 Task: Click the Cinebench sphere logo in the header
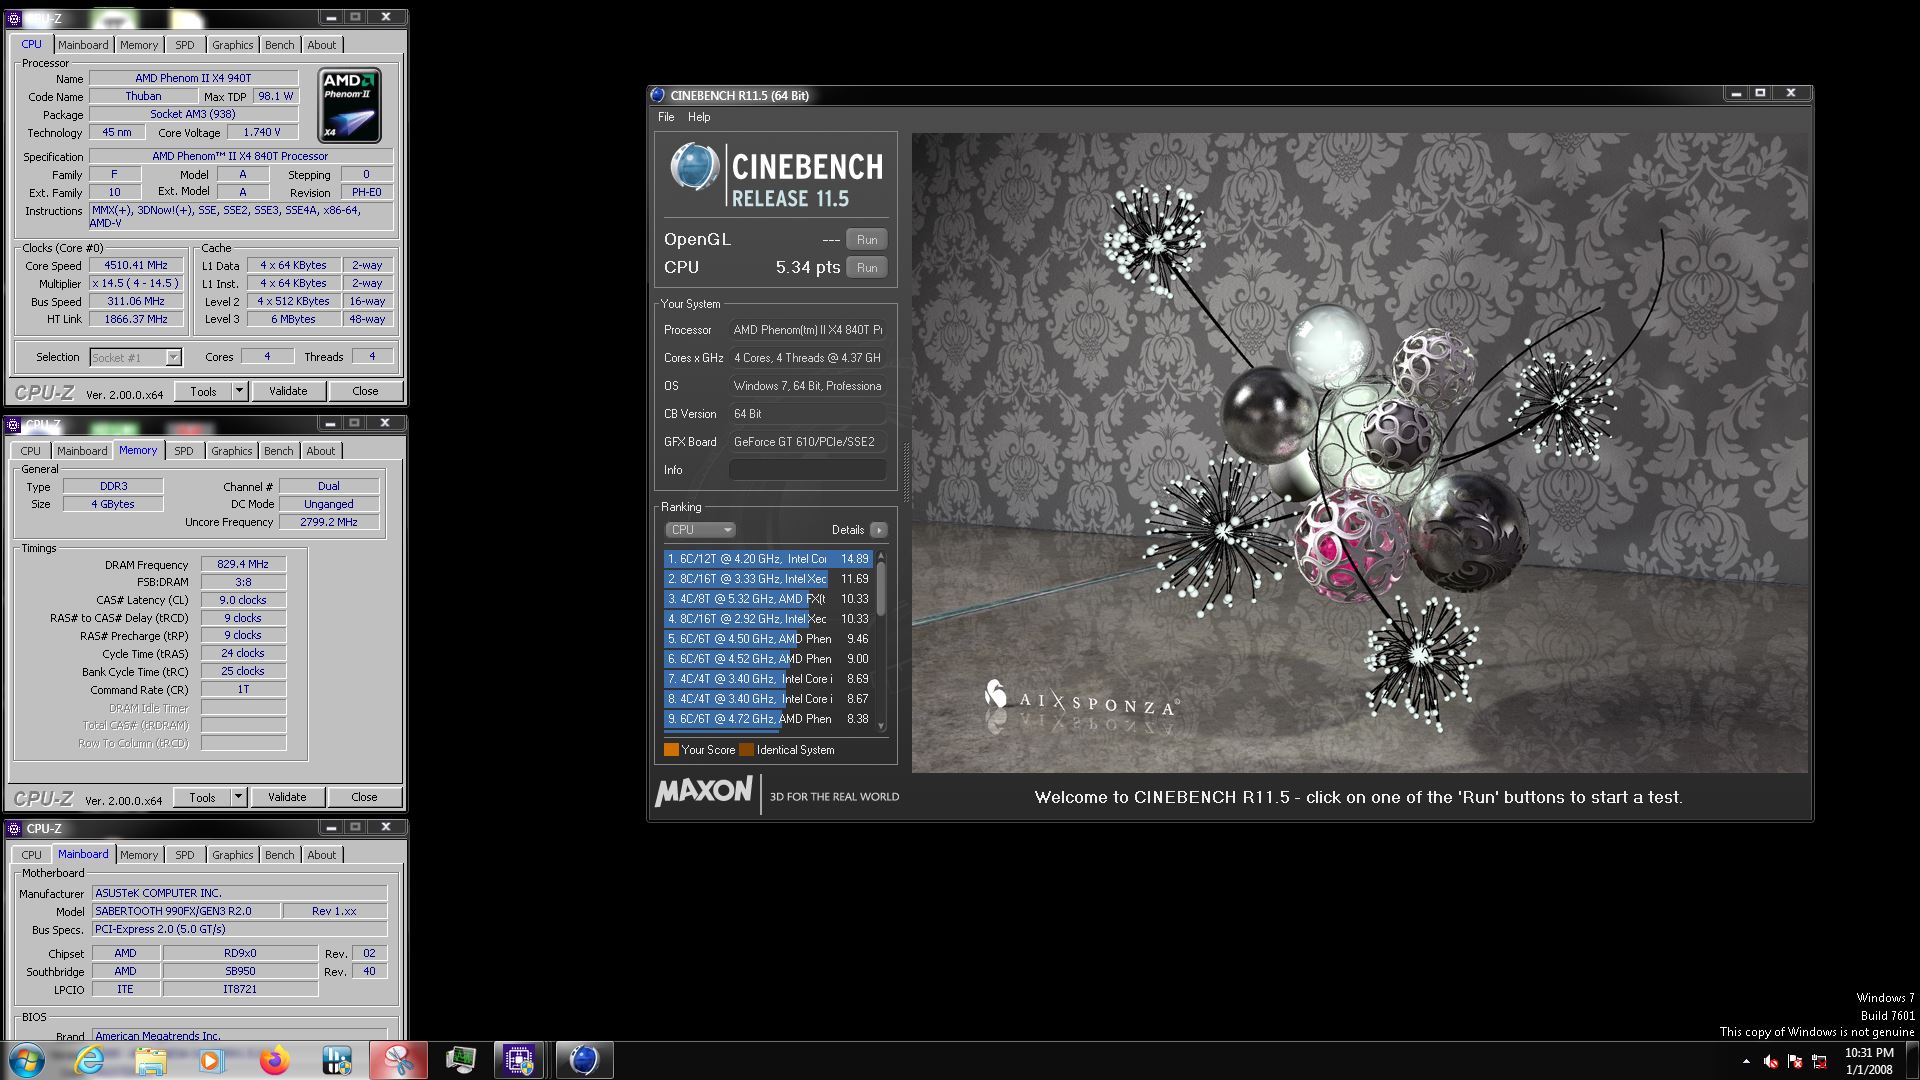pyautogui.click(x=694, y=167)
